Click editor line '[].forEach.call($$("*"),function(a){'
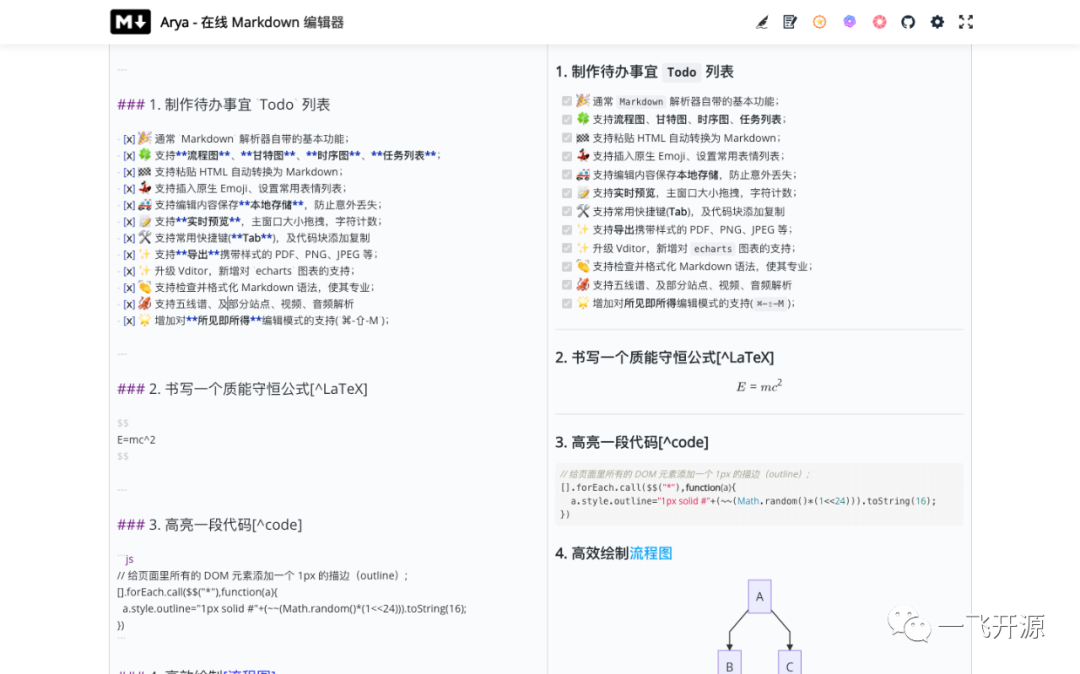This screenshot has width=1080, height=674. (198, 592)
